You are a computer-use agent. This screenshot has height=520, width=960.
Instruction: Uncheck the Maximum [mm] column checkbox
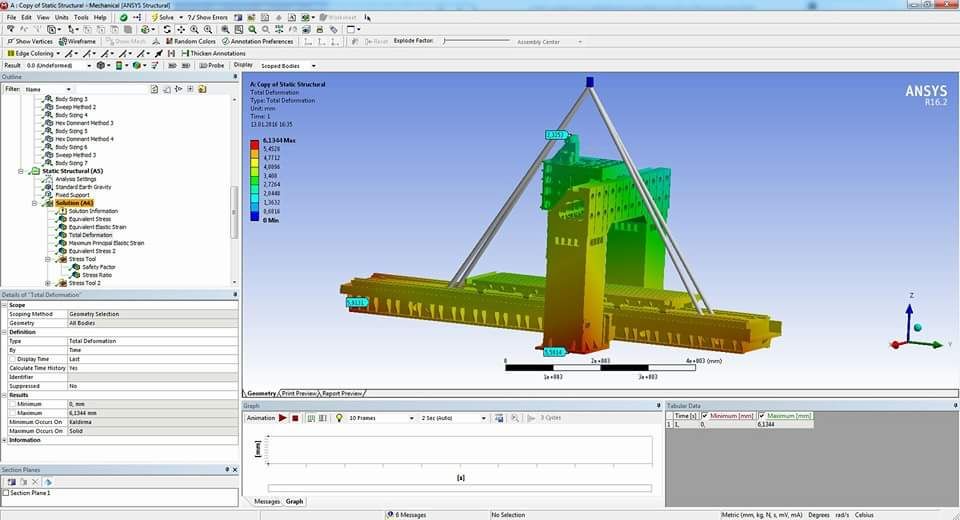763,416
